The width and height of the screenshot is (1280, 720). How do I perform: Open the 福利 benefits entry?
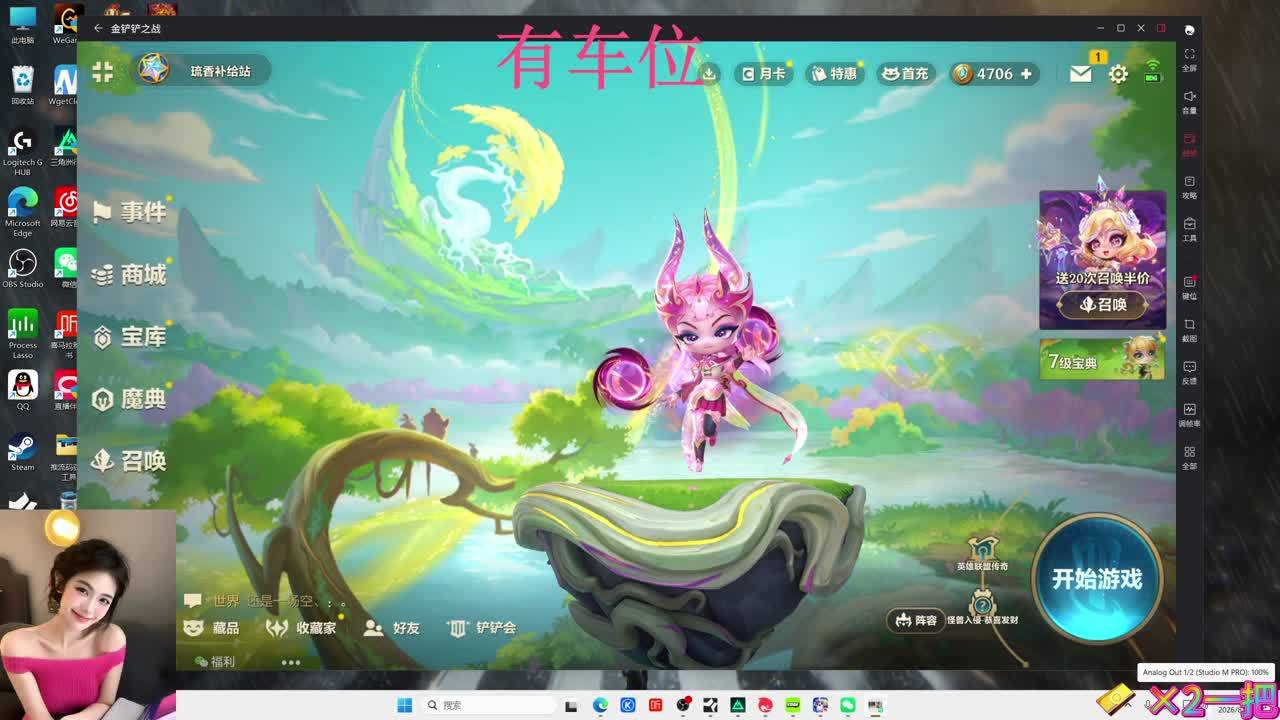215,662
